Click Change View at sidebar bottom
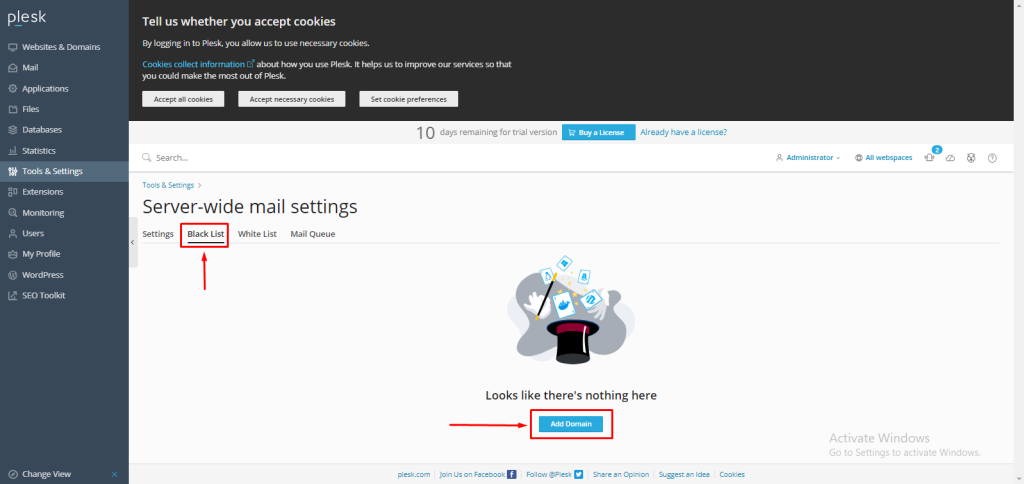Viewport: 1024px width, 484px height. click(46, 474)
